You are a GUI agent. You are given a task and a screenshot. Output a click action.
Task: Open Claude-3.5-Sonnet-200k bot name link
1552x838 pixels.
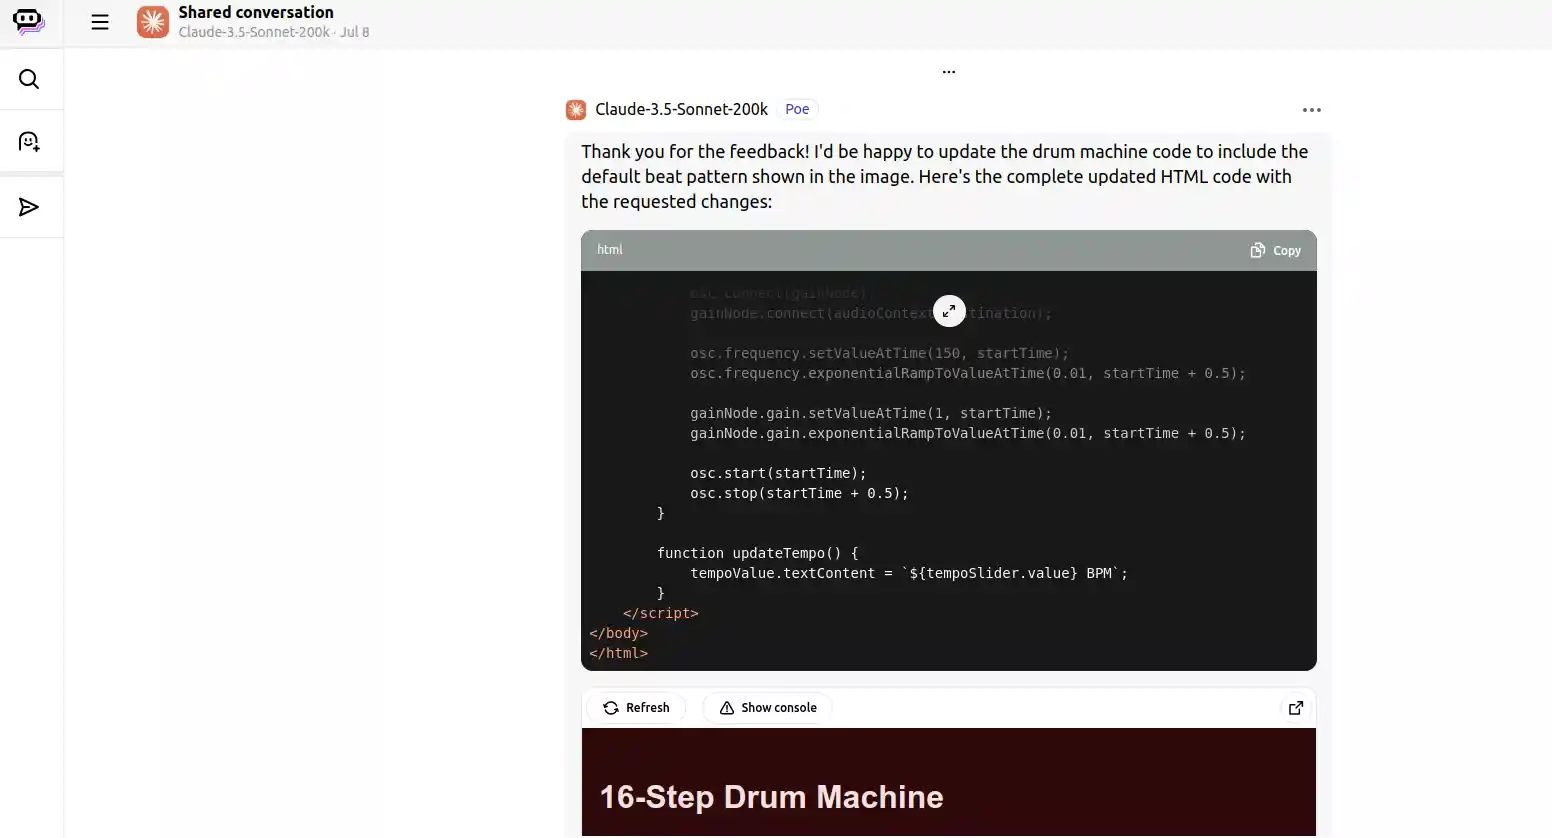click(x=681, y=109)
